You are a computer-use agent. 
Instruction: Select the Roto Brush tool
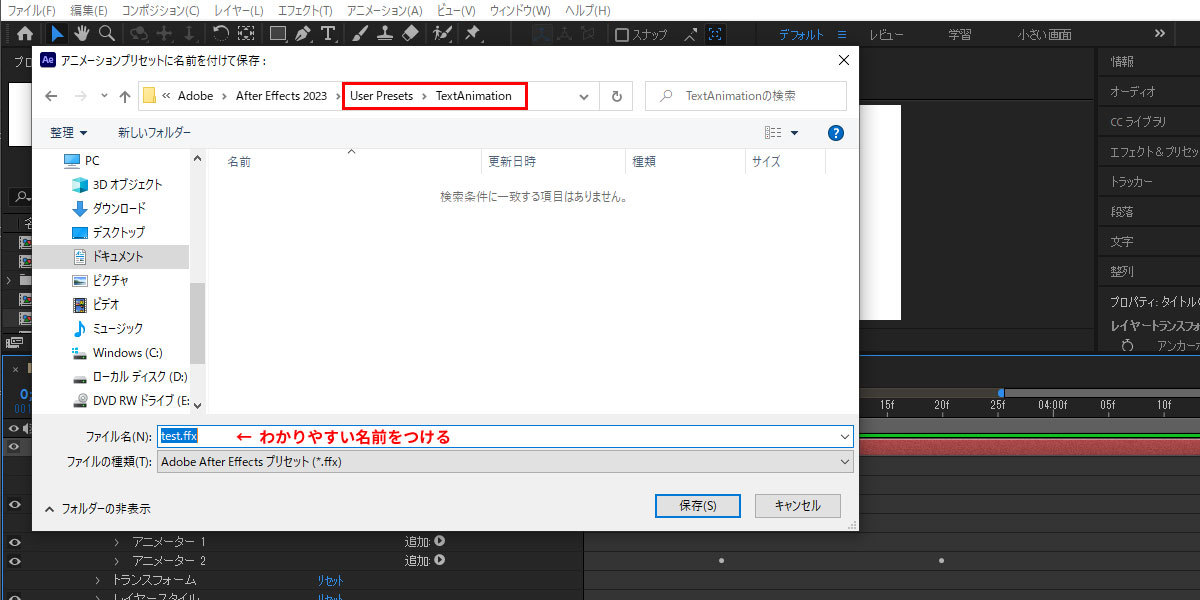pos(442,34)
